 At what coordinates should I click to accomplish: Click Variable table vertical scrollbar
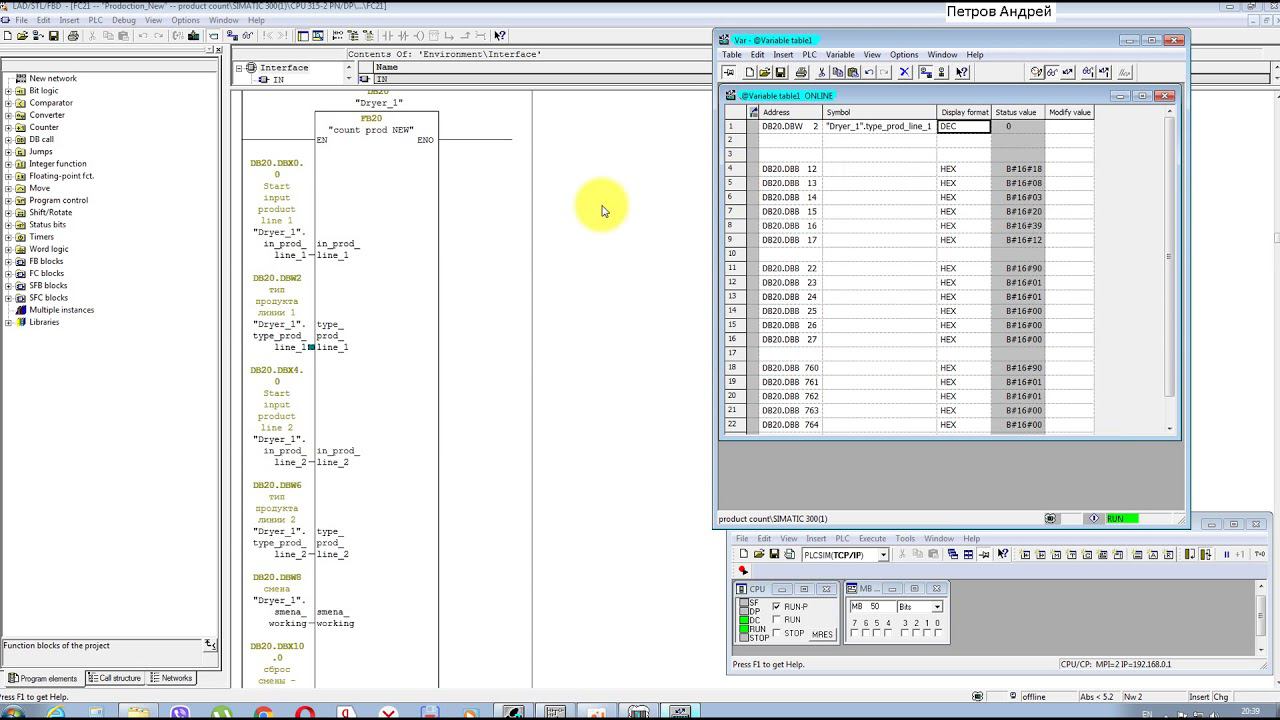[1169, 269]
